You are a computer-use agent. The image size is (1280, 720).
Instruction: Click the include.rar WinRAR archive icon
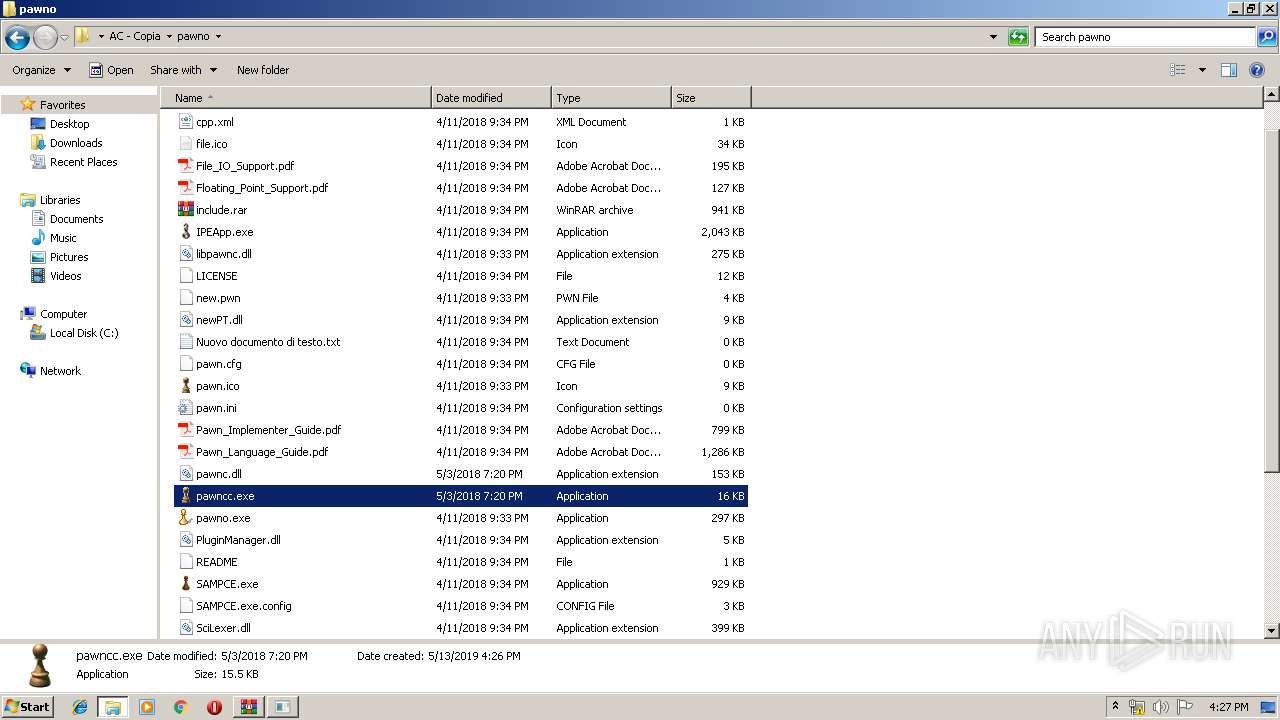[185, 210]
